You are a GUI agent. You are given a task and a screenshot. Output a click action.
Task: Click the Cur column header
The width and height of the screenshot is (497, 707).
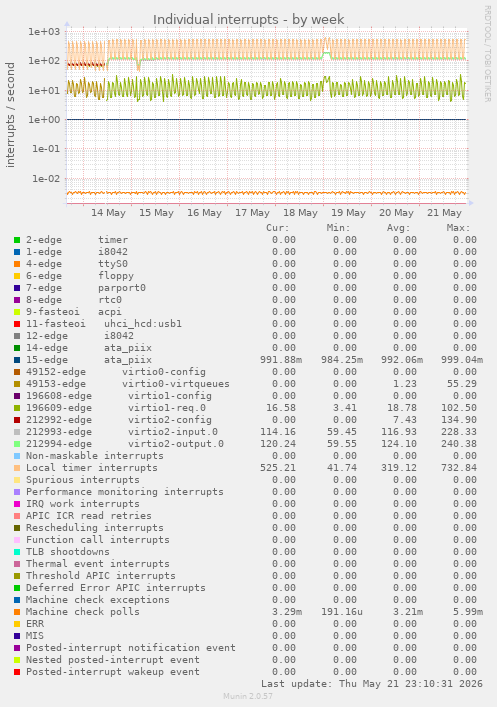point(278,228)
